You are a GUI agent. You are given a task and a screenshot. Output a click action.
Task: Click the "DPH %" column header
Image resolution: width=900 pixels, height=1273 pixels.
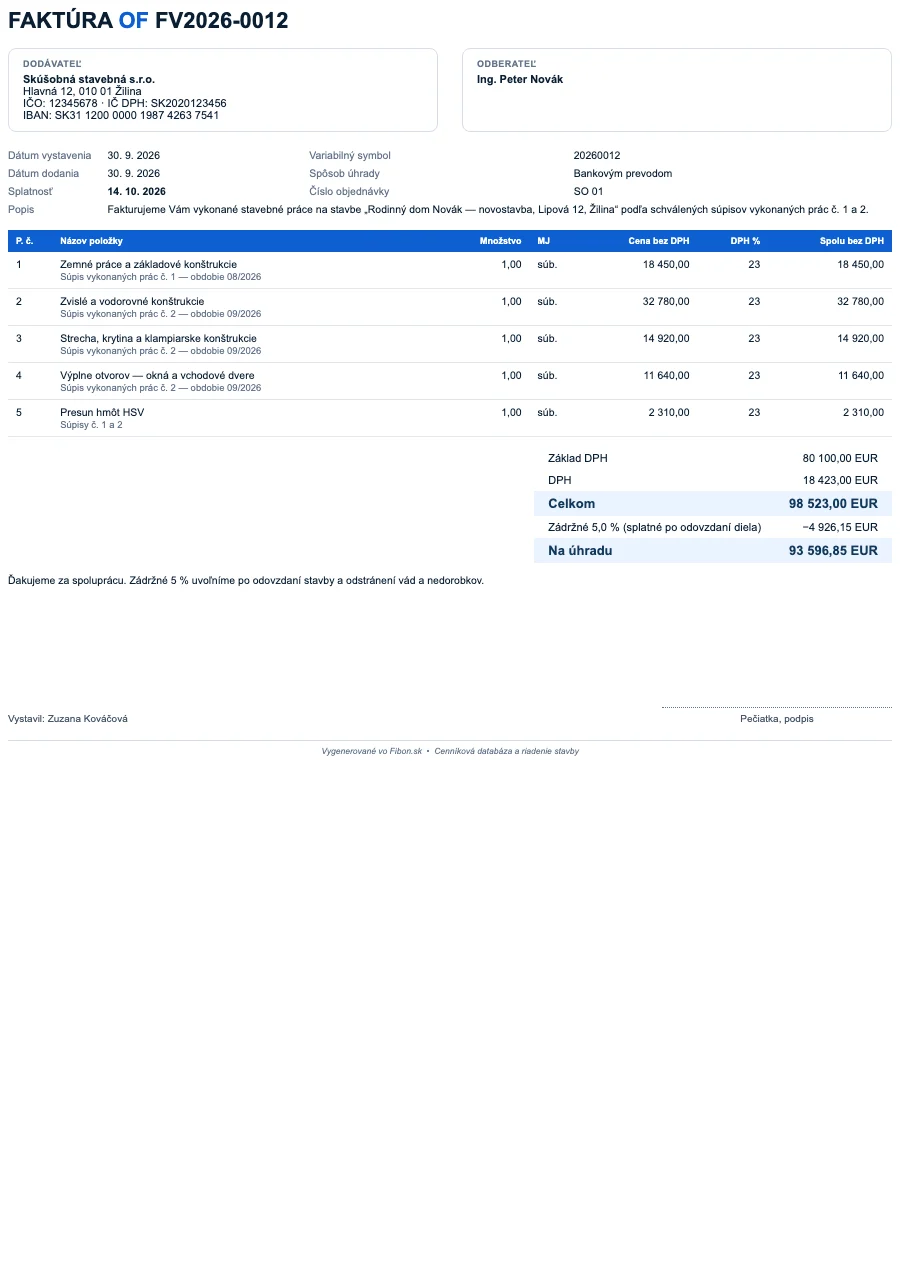[745, 241]
